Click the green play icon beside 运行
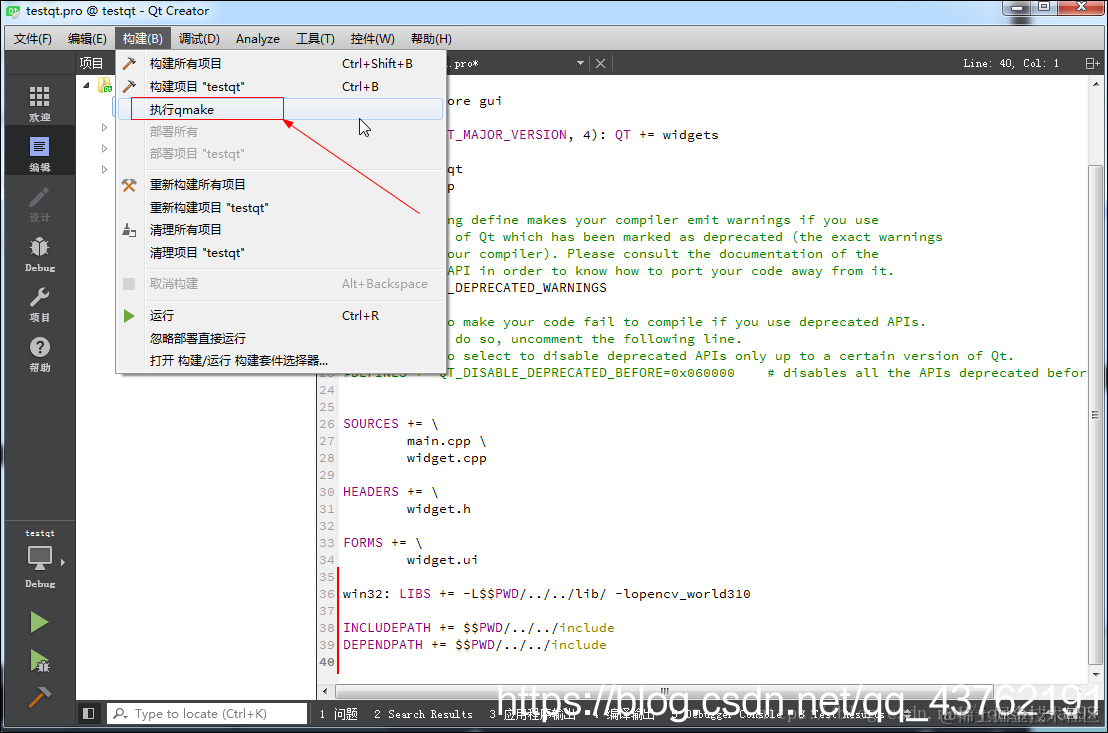Image resolution: width=1108 pixels, height=733 pixels. coord(129,315)
